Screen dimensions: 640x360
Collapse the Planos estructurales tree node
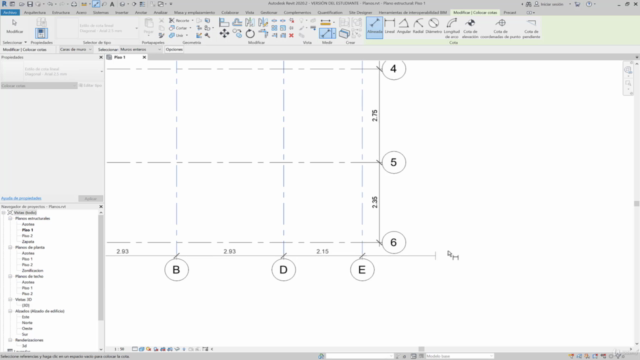[x=10, y=218]
